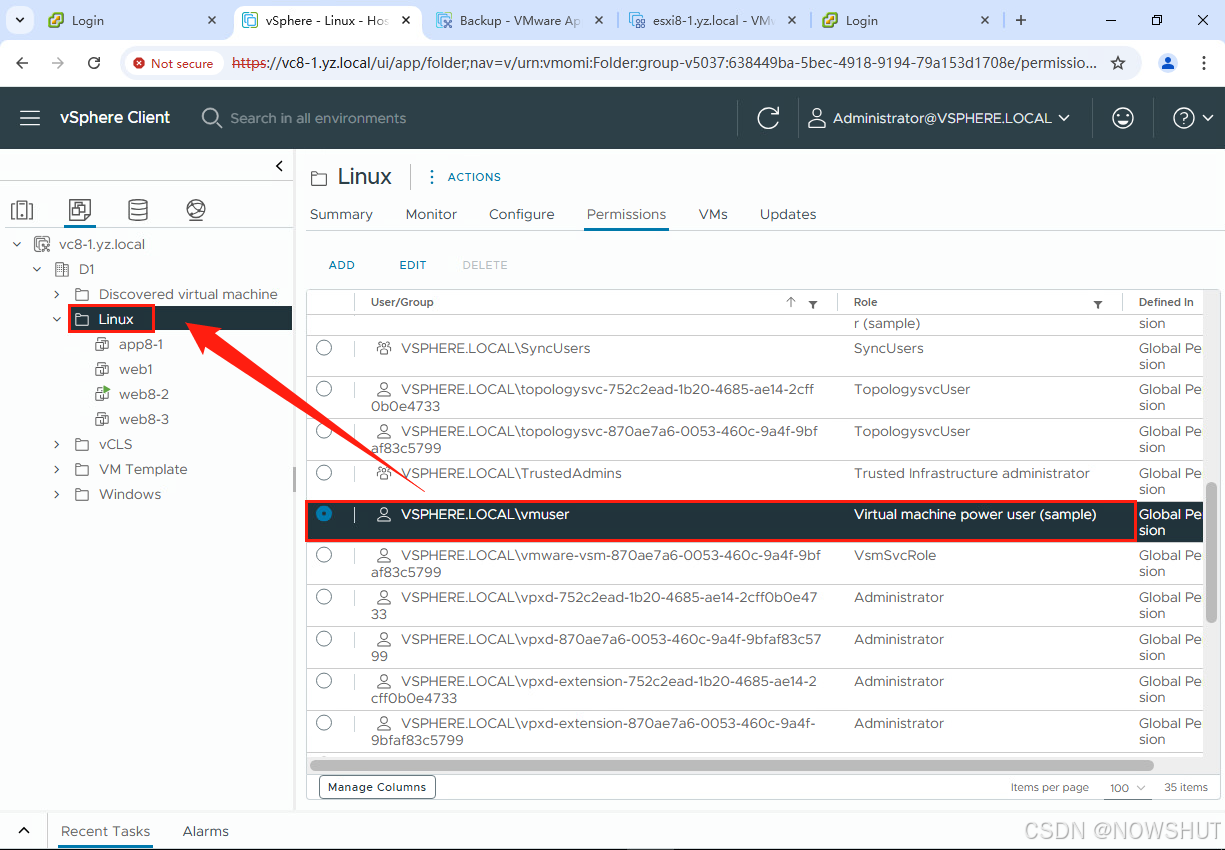1225x850 pixels.
Task: Collapse the left navigation pane
Action: [280, 166]
